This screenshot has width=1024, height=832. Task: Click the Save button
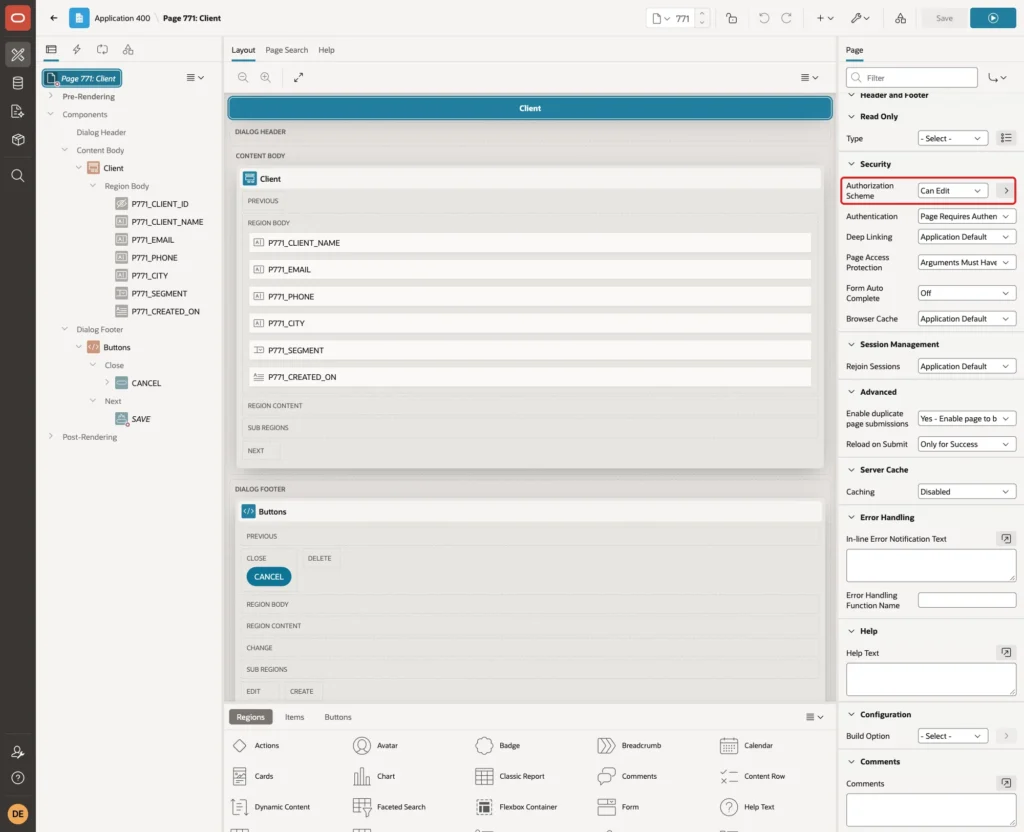(x=944, y=18)
